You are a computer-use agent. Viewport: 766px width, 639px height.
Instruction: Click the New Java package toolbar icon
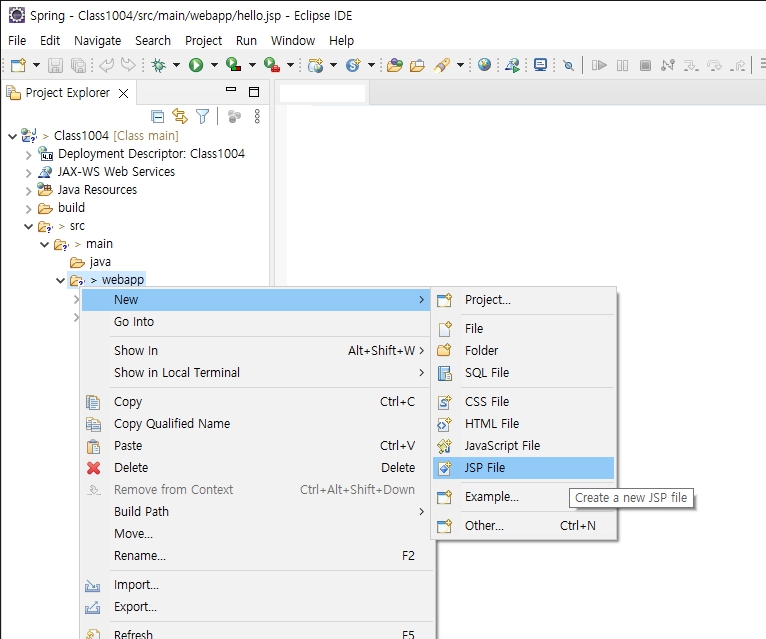316,65
